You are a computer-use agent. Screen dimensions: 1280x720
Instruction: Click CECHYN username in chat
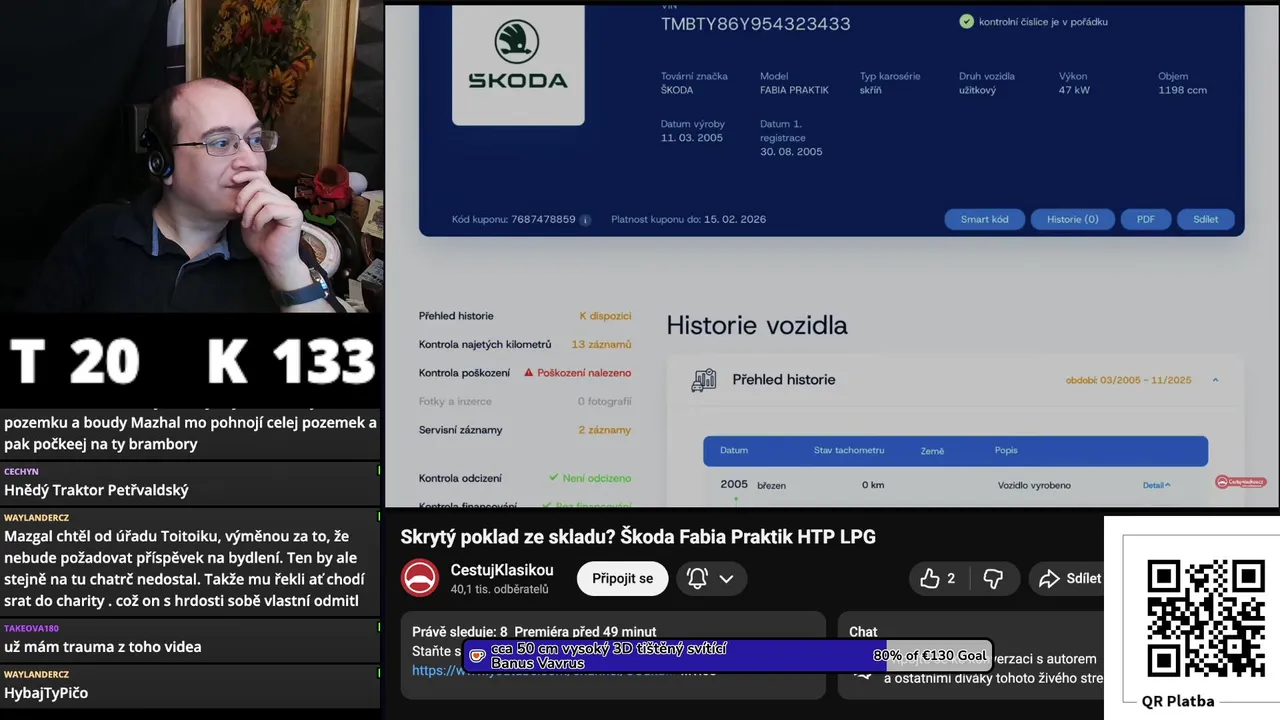[21, 471]
